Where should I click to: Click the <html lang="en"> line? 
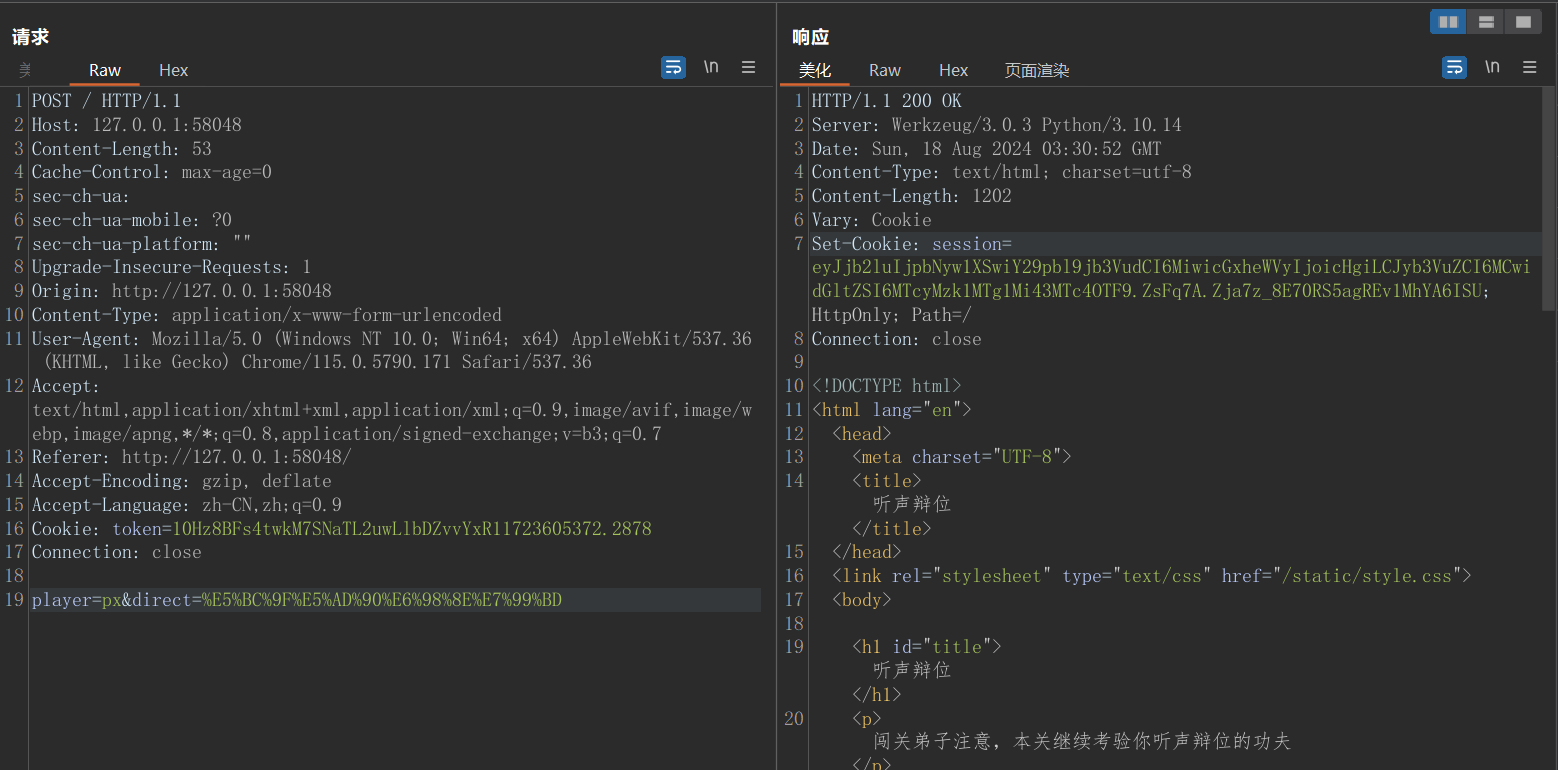pyautogui.click(x=891, y=410)
